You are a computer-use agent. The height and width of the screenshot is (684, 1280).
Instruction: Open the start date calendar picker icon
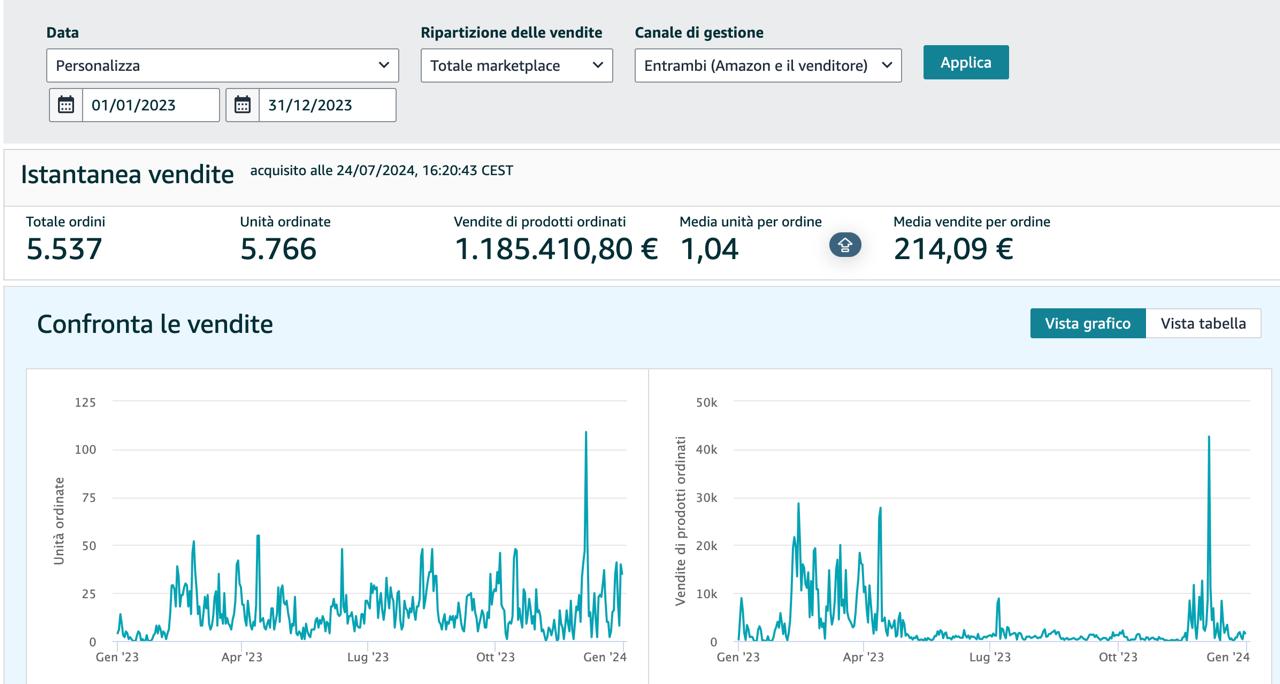[66, 105]
